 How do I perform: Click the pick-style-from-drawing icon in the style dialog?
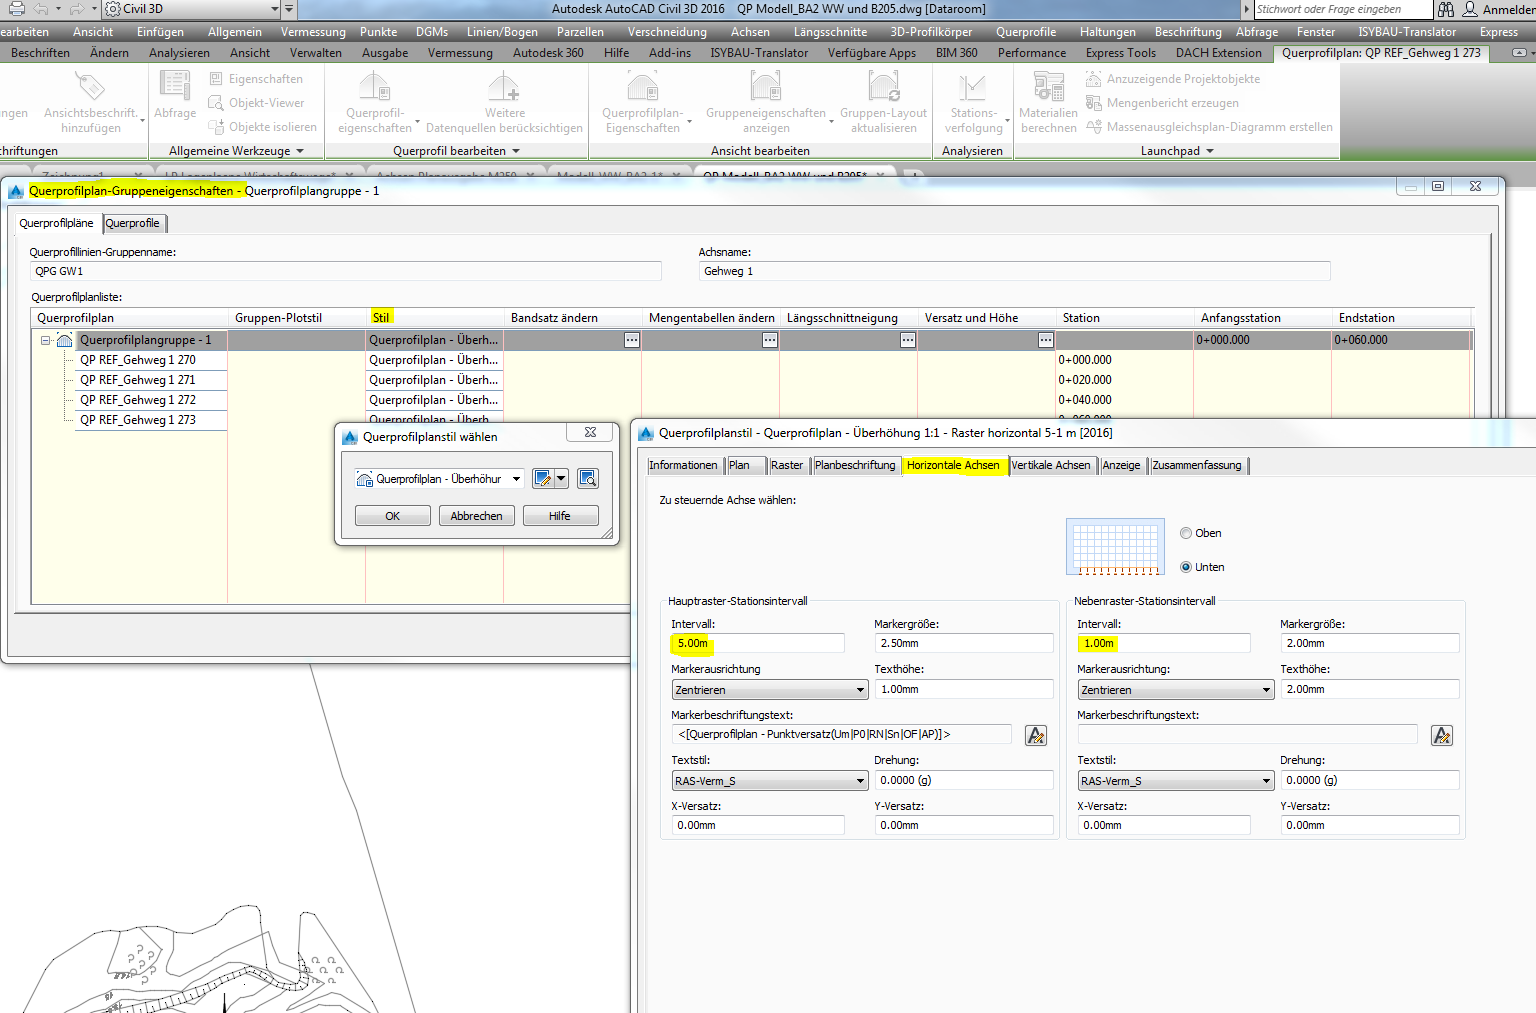pyautogui.click(x=588, y=479)
